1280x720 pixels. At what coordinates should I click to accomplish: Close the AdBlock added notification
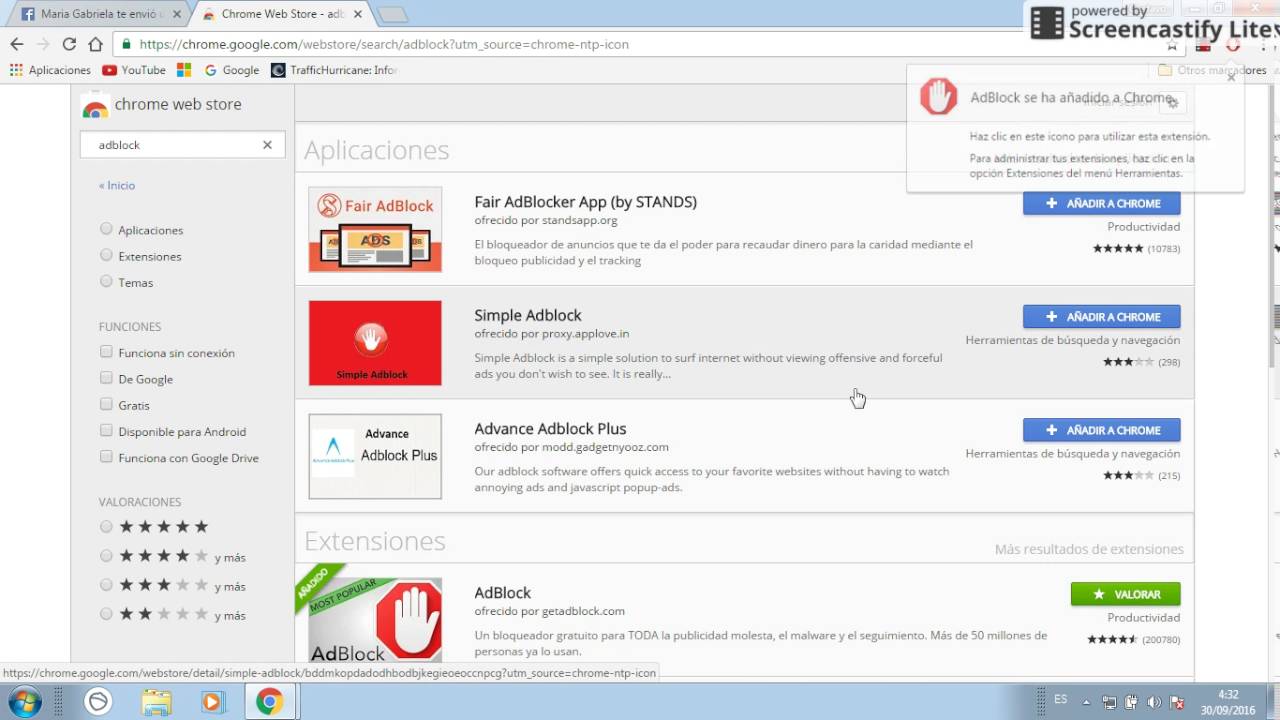coord(1231,77)
